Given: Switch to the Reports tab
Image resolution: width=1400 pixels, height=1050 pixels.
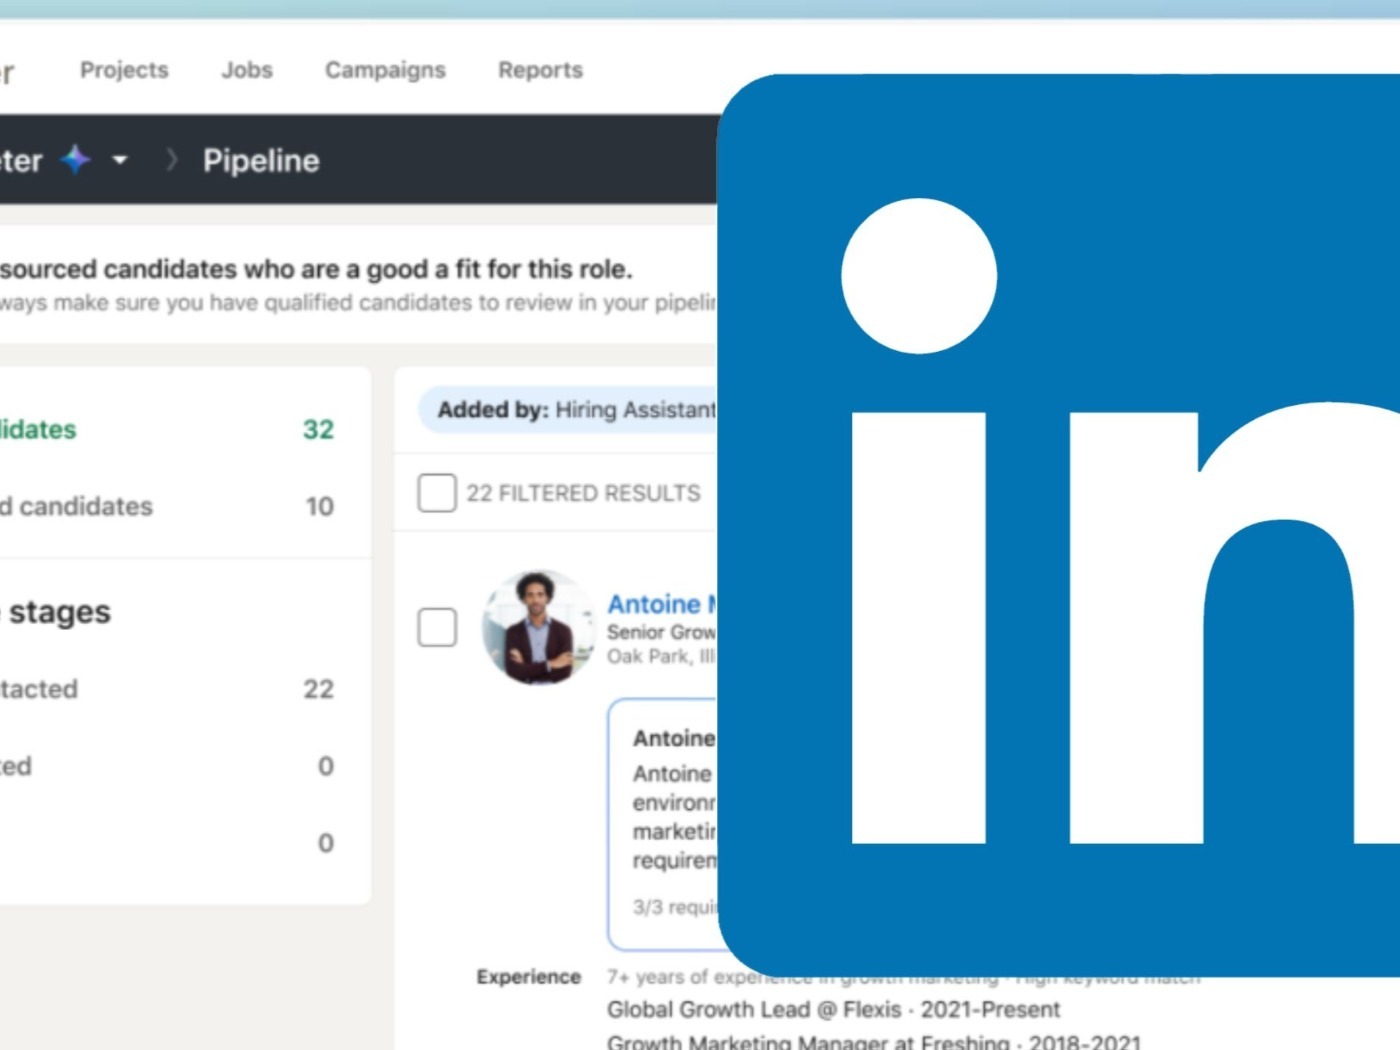Looking at the screenshot, I should (540, 70).
